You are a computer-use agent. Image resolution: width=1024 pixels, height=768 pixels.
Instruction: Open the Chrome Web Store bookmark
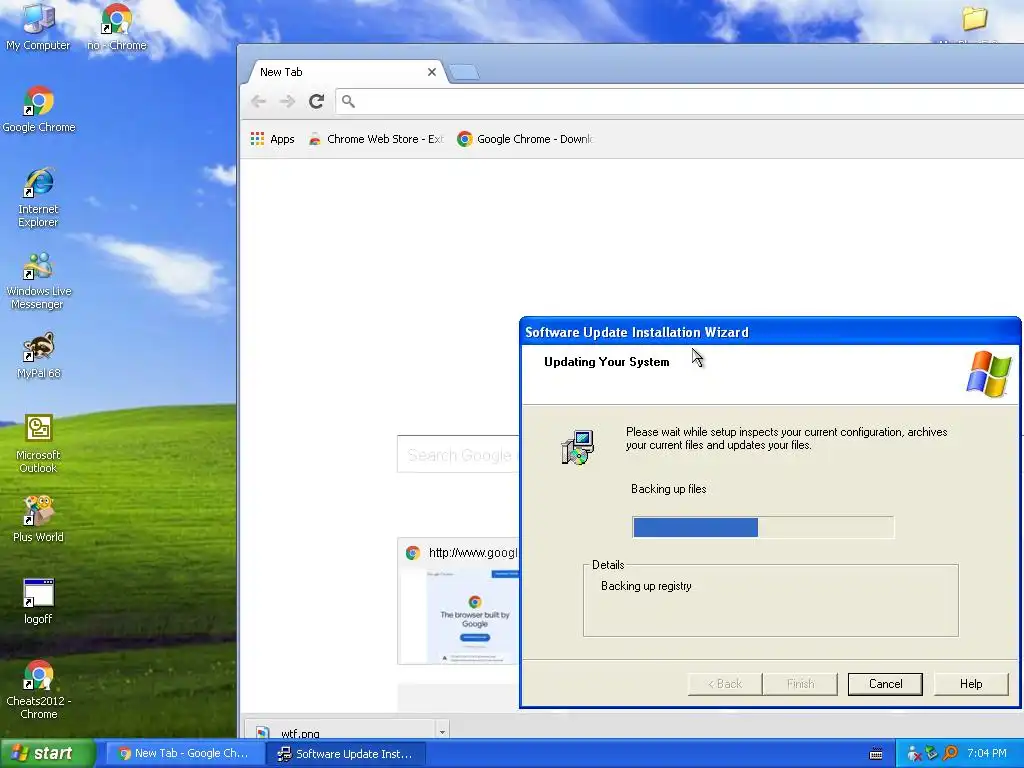pyautogui.click(x=376, y=138)
